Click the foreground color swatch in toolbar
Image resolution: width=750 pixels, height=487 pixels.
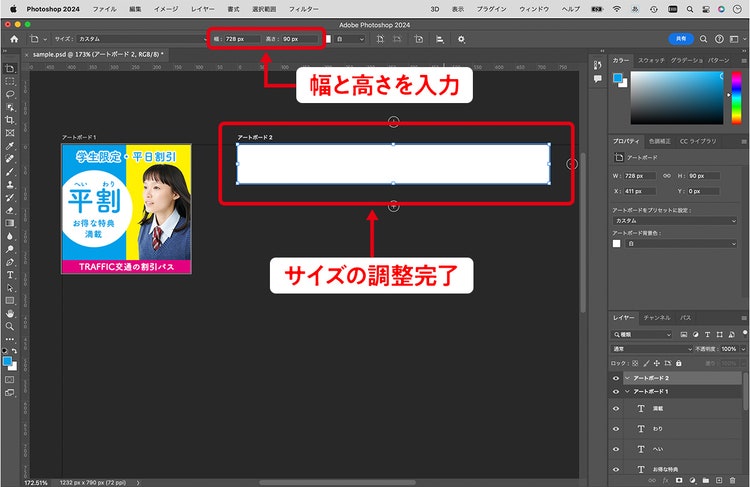(x=7, y=361)
